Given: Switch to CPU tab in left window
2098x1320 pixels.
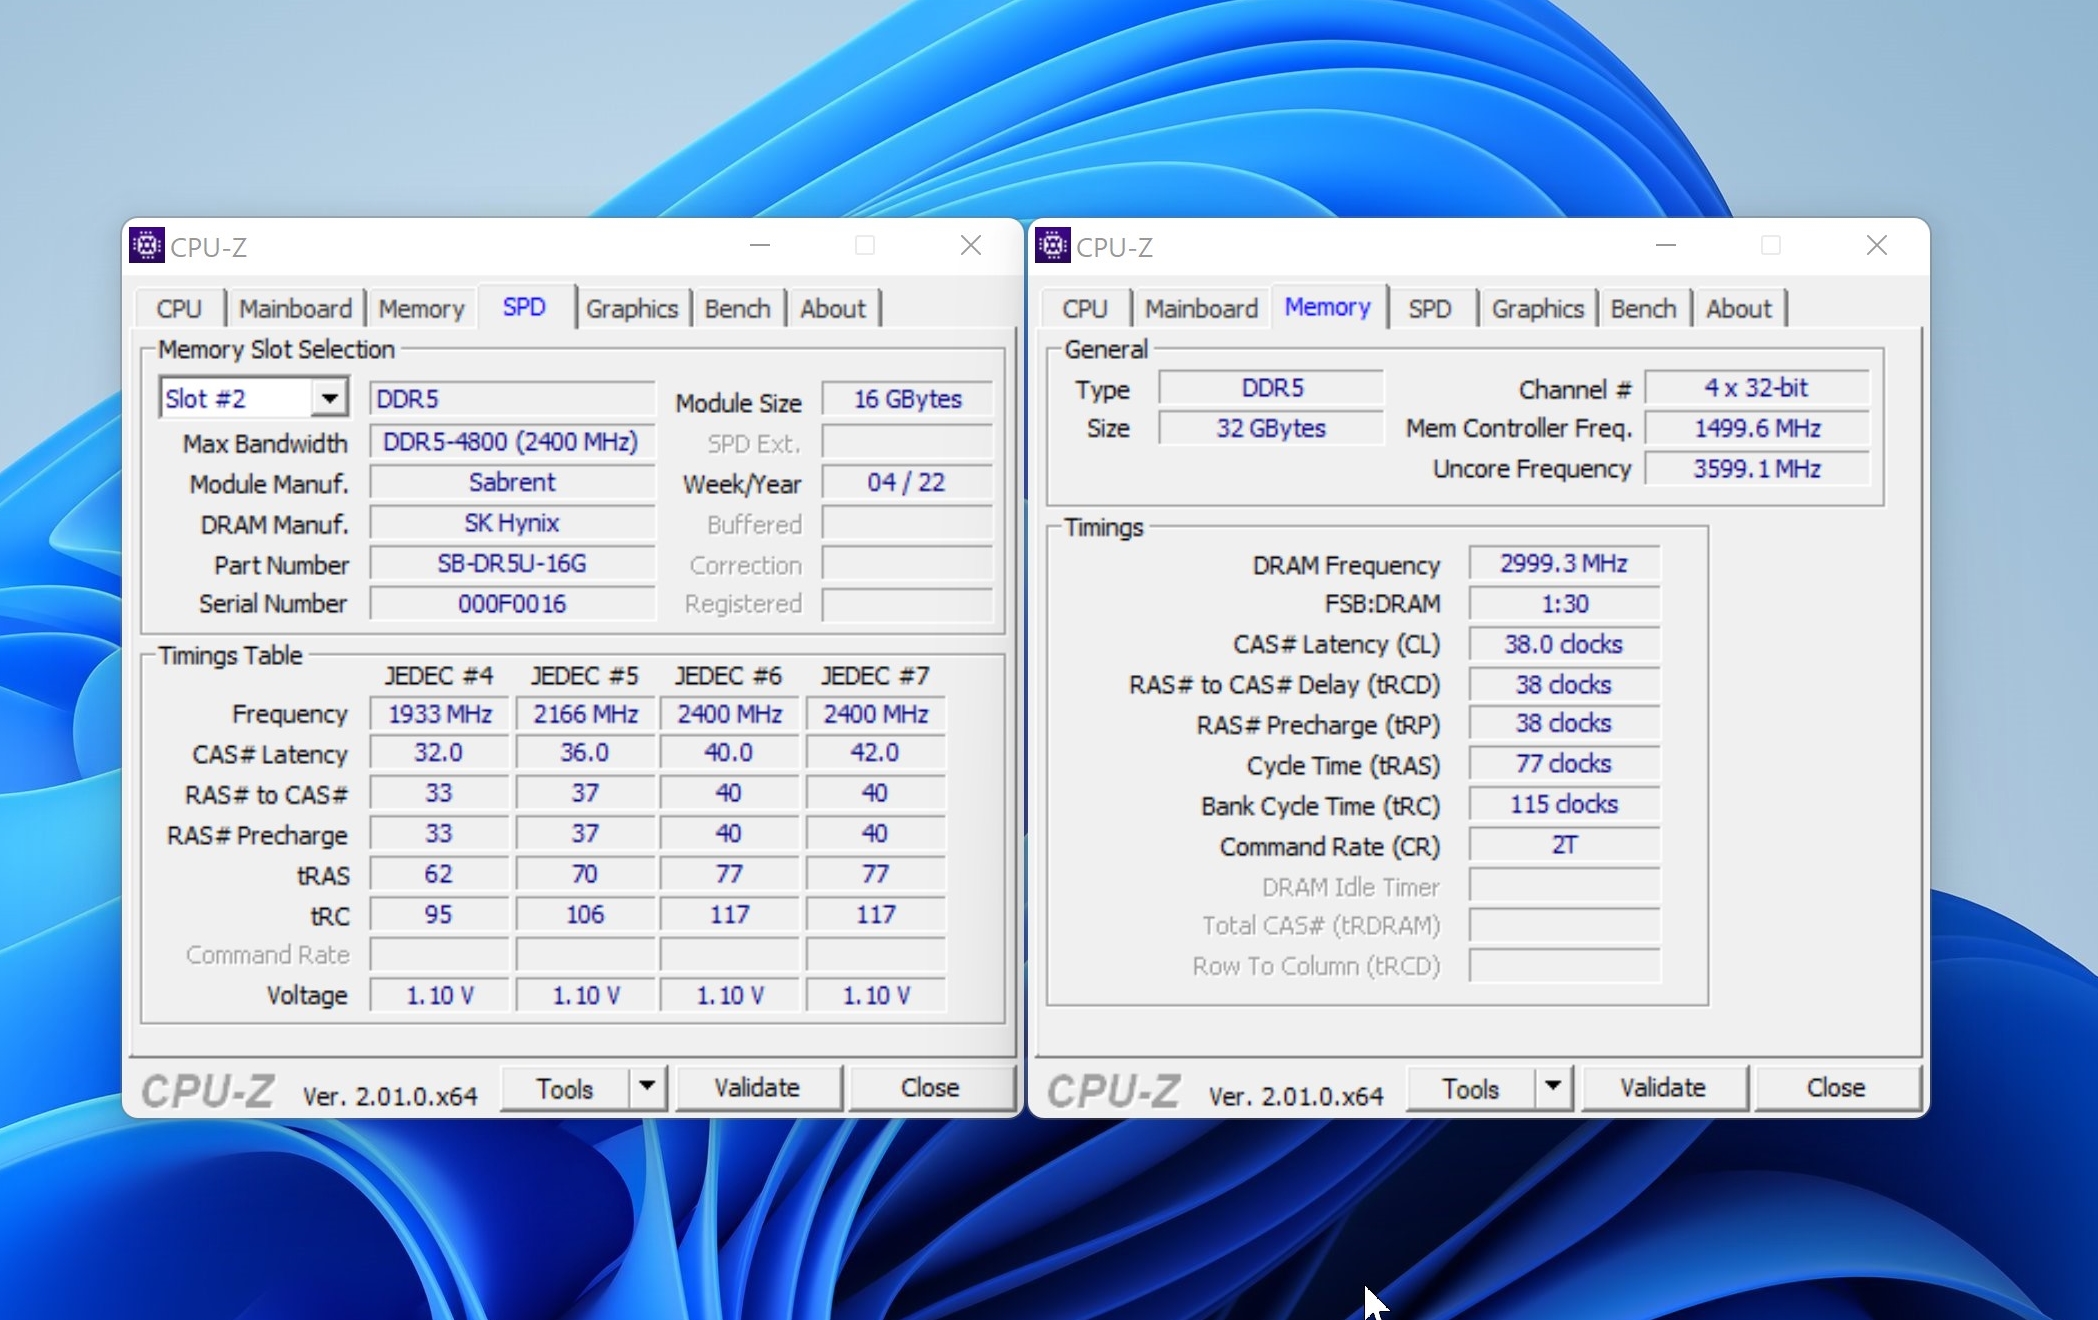Looking at the screenshot, I should tap(180, 309).
